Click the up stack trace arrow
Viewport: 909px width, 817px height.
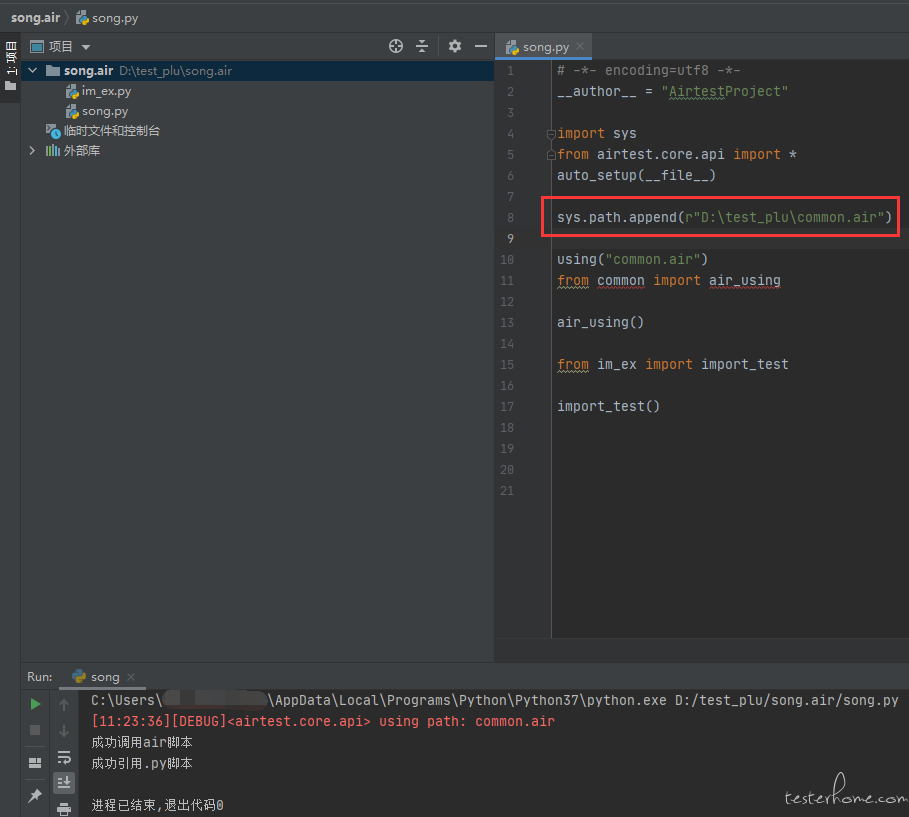[64, 705]
